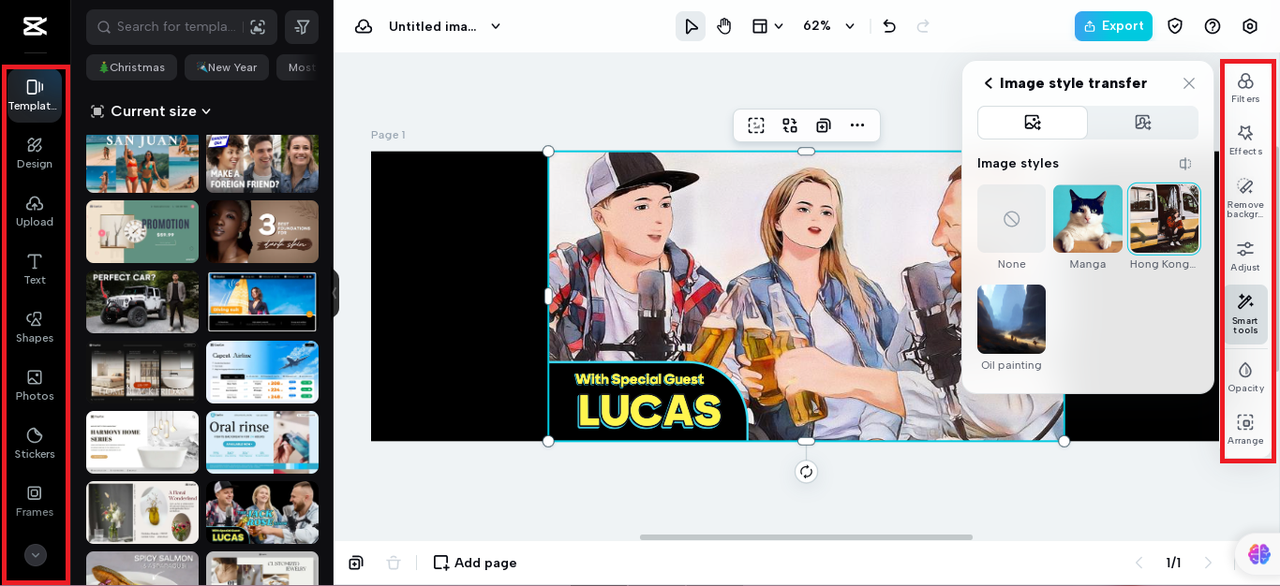Apply the Manga image style

click(x=1088, y=218)
